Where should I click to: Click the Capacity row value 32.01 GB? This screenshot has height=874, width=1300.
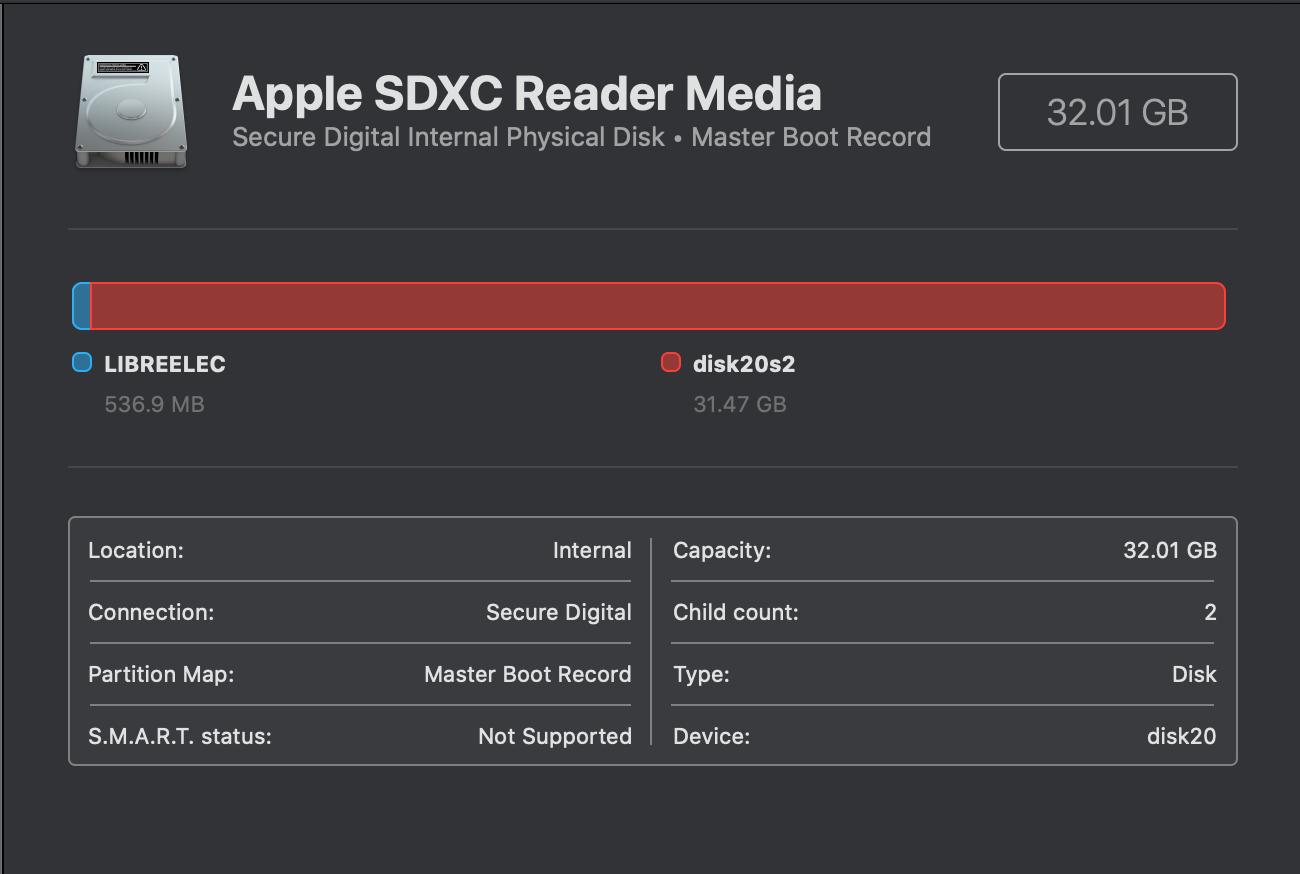[1169, 550]
